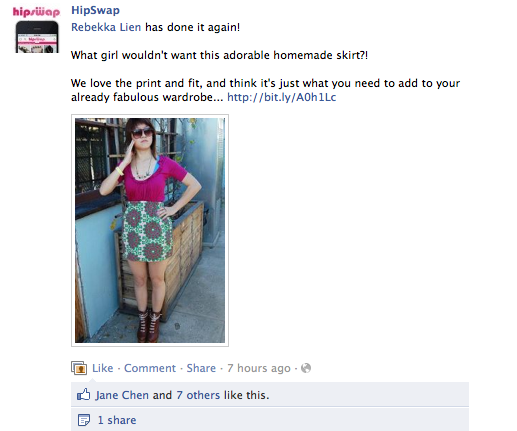
Task: Click the photo album icon beside Like
Action: [79, 368]
